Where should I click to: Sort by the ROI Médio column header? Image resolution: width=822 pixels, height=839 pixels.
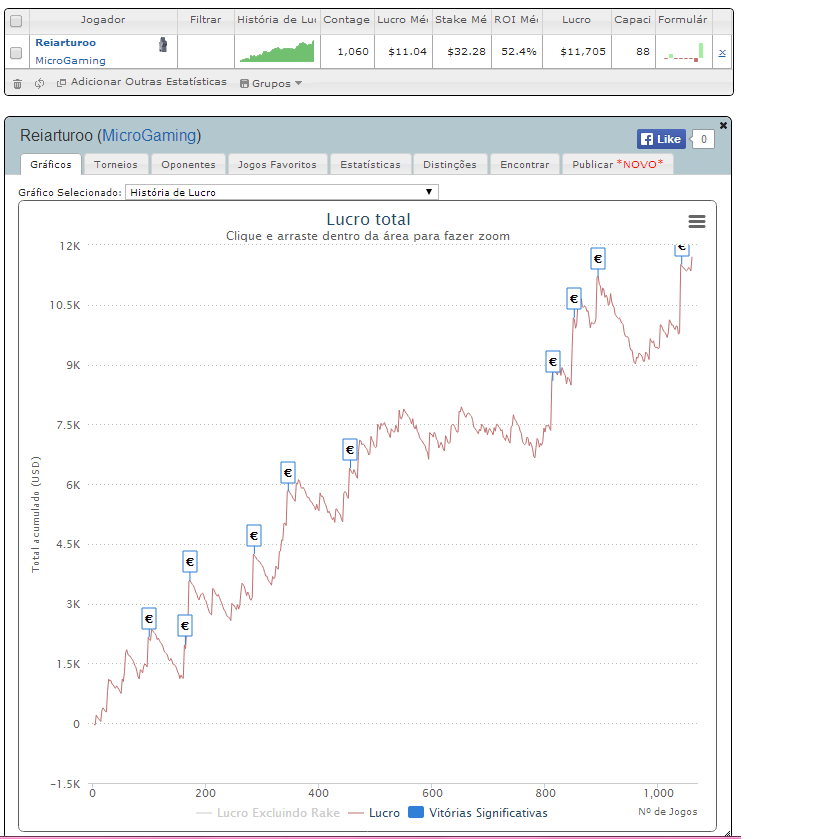click(516, 20)
